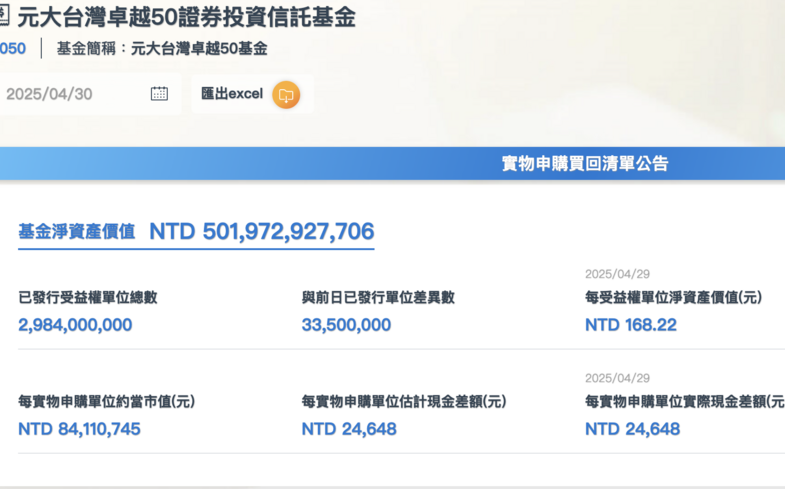Click the 與前日已發行單位差異數 label
Viewport: 785px width, 489px height.
coord(378,297)
